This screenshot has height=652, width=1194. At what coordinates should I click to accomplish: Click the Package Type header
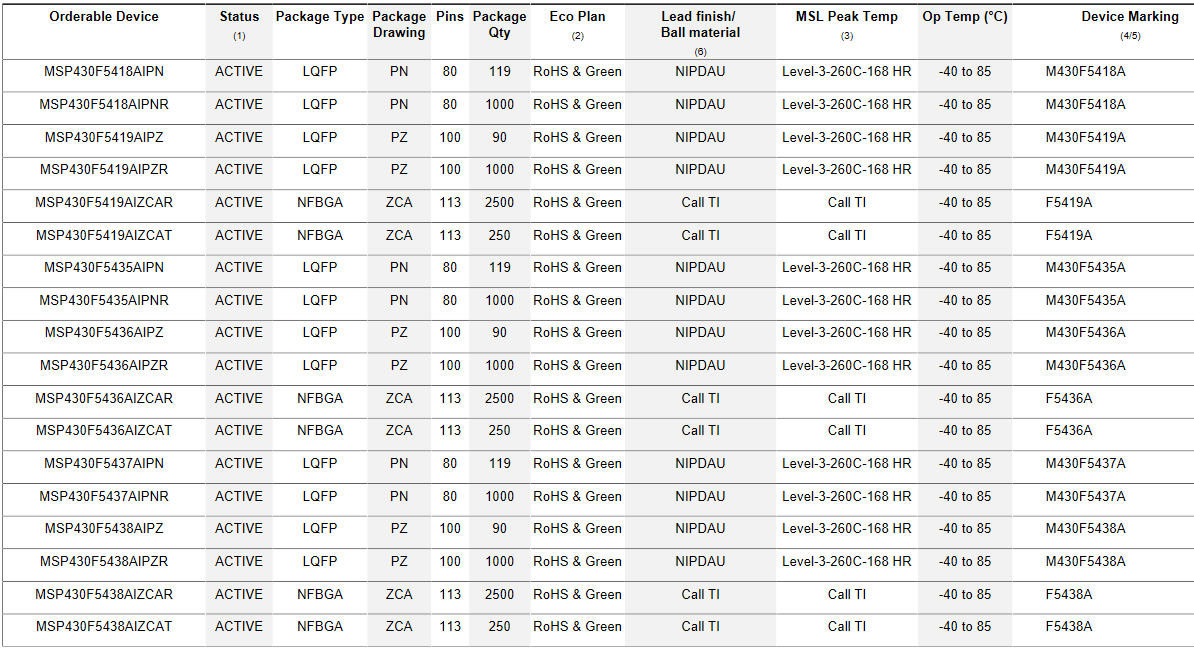click(320, 17)
